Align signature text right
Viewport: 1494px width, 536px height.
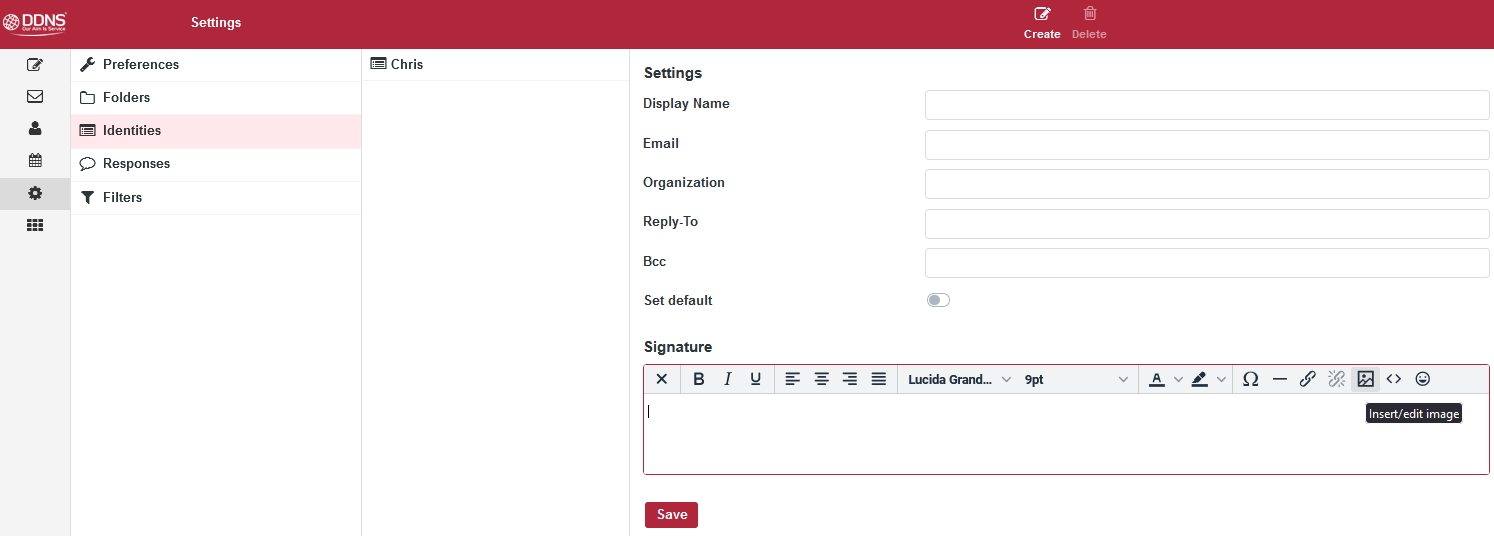(x=850, y=379)
